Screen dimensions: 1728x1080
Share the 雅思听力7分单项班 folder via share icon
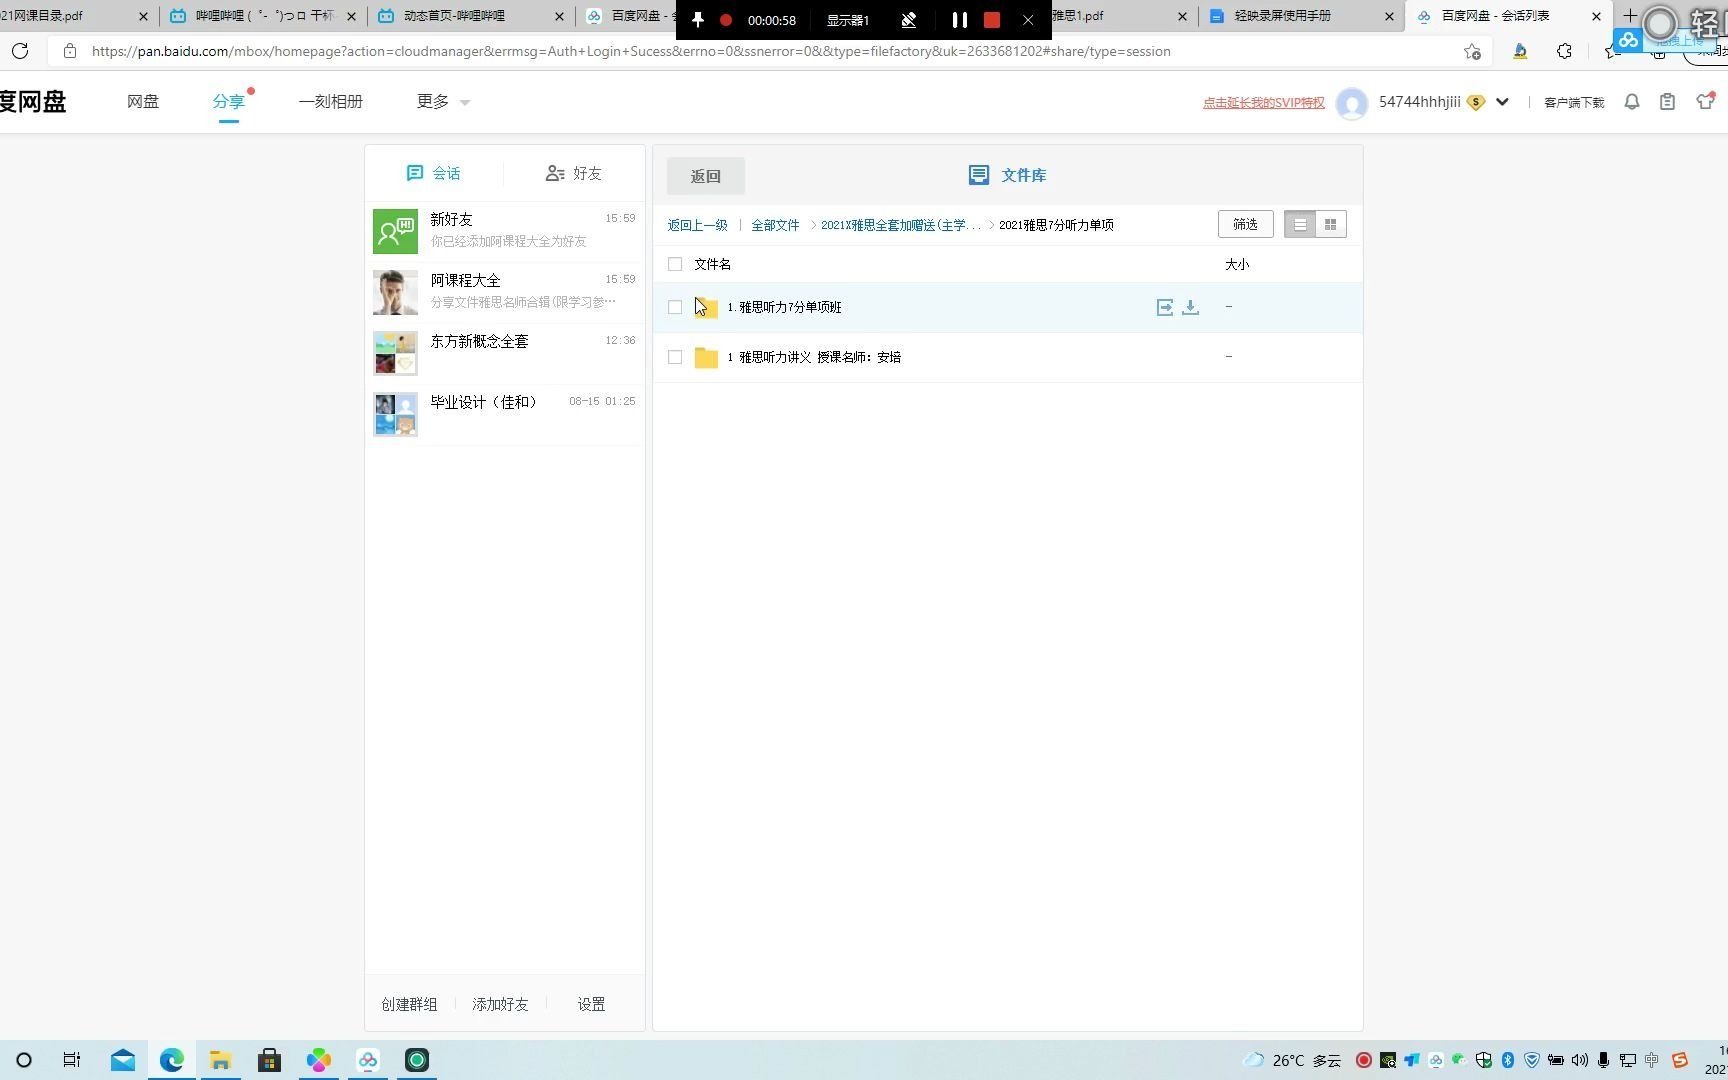point(1164,307)
